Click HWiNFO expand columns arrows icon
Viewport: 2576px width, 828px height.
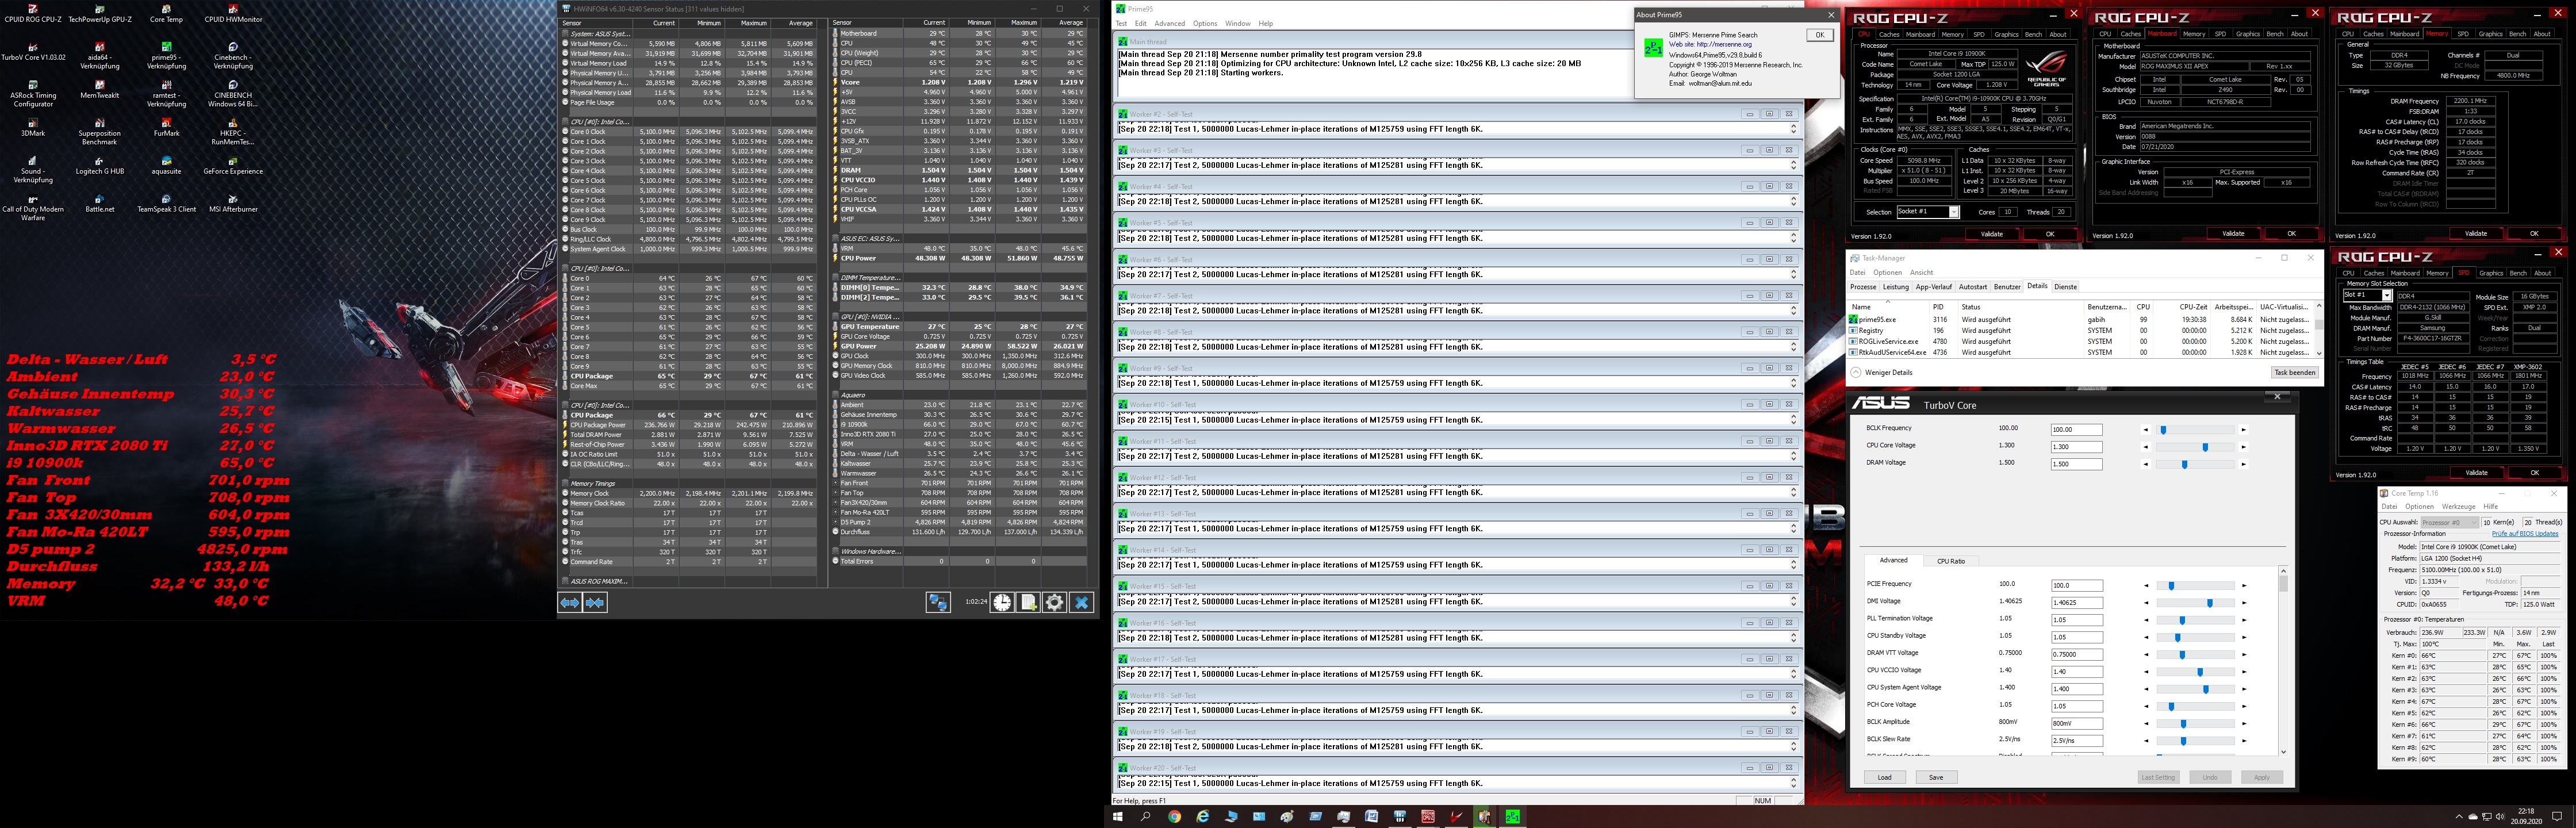[569, 602]
